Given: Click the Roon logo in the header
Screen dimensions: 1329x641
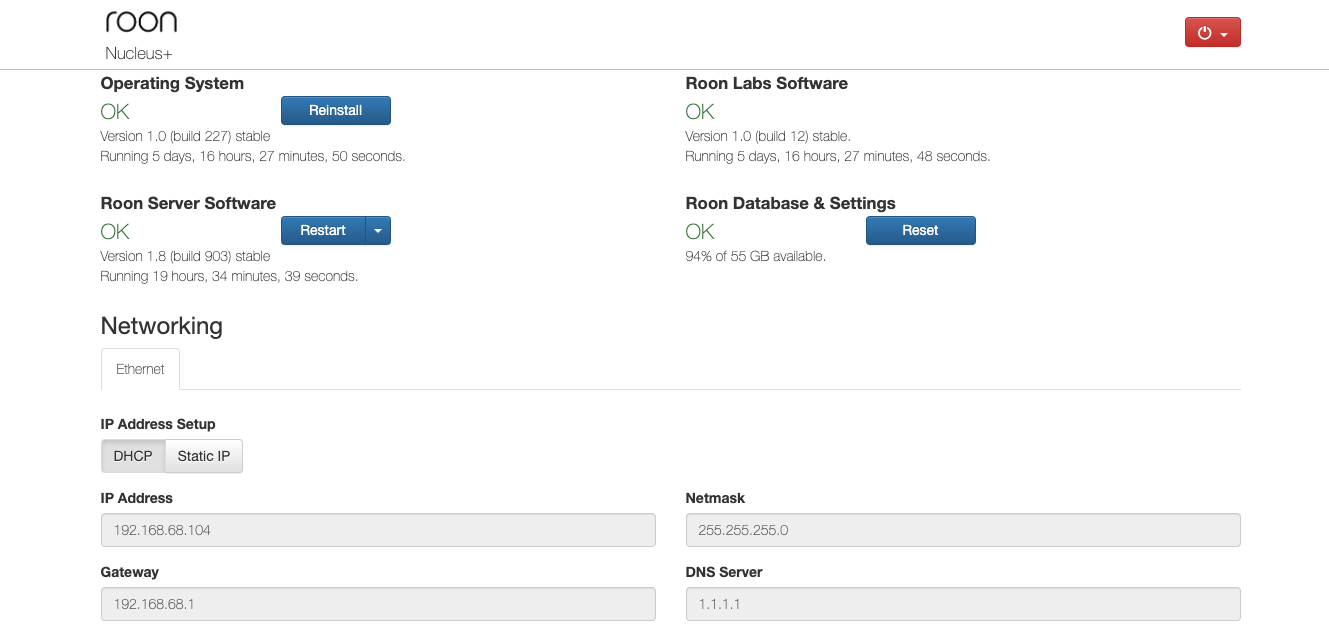Looking at the screenshot, I should [141, 22].
